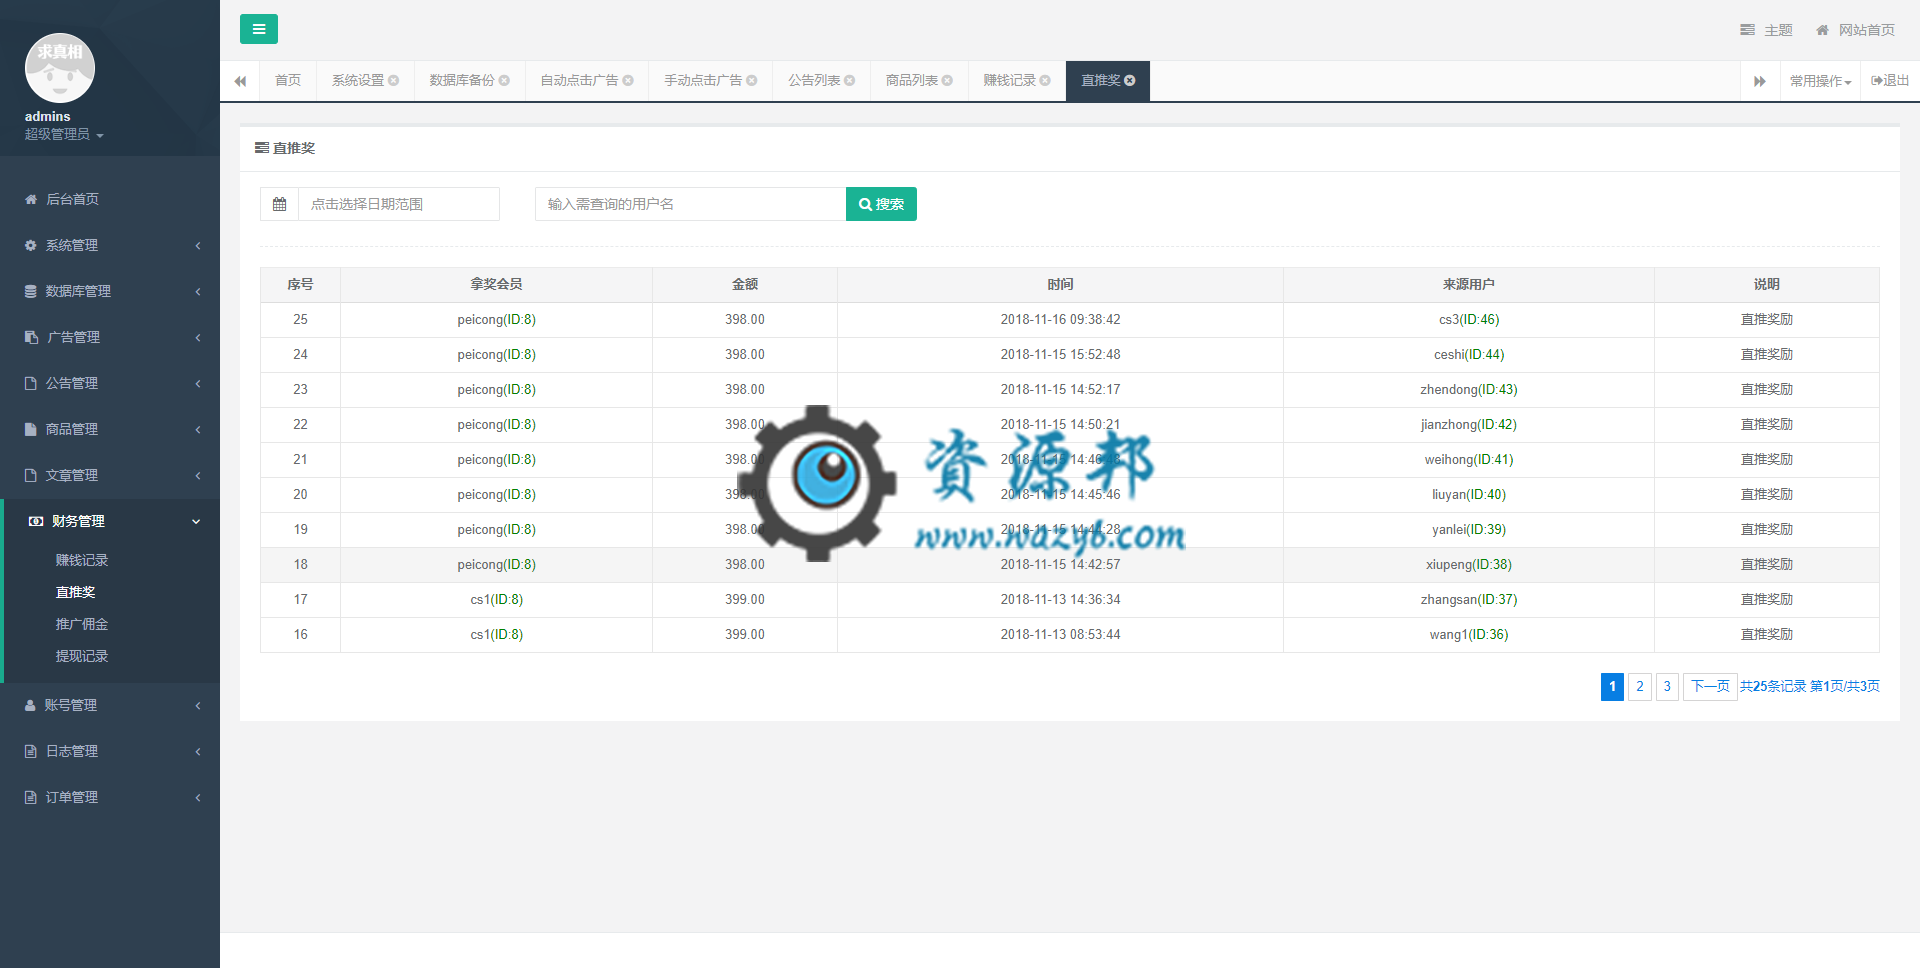
Task: Switch to the 商品列表 tab
Action: (912, 80)
